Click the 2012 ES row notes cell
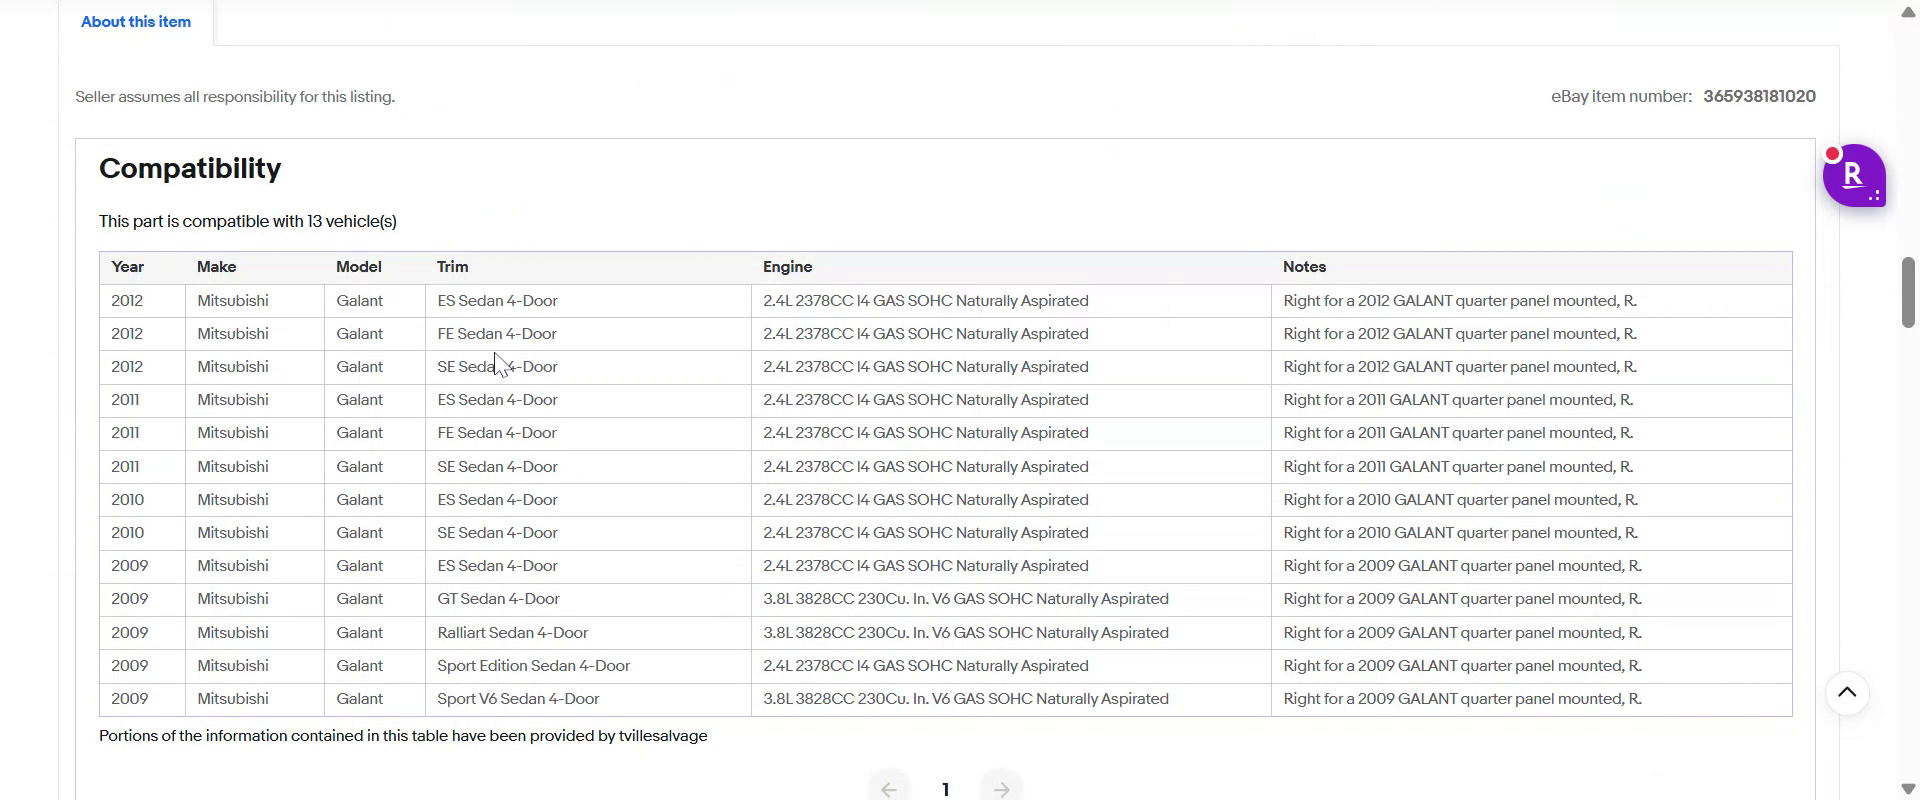Viewport: 1920px width, 800px height. coord(1531,301)
